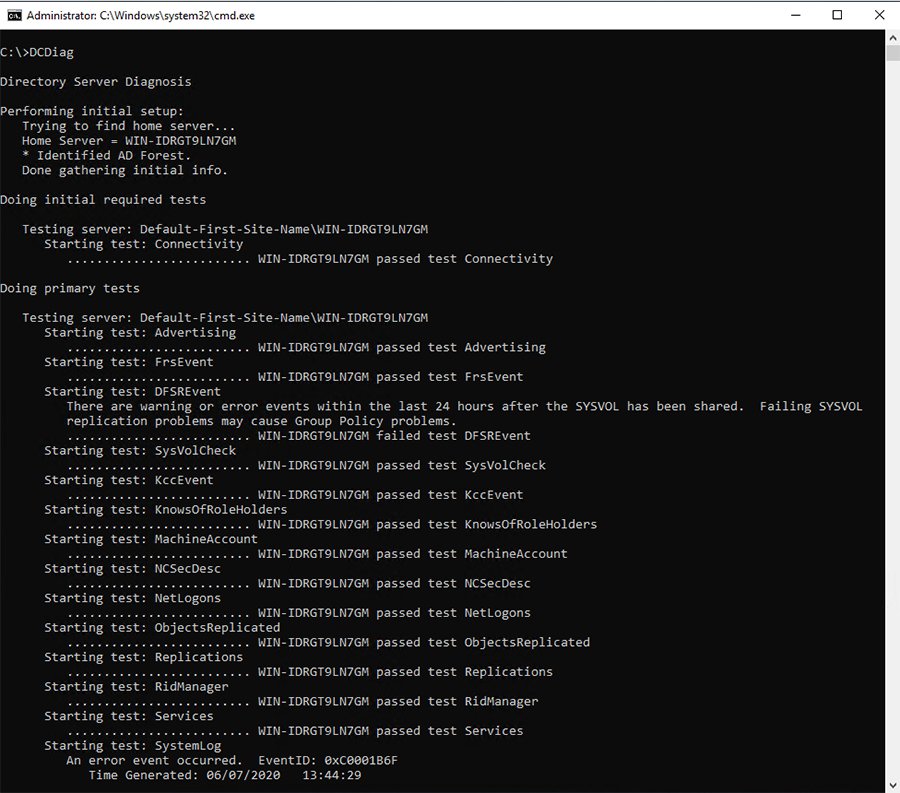Image resolution: width=900 pixels, height=793 pixels.
Task: Maximize the Command Prompt window
Action: pos(838,15)
